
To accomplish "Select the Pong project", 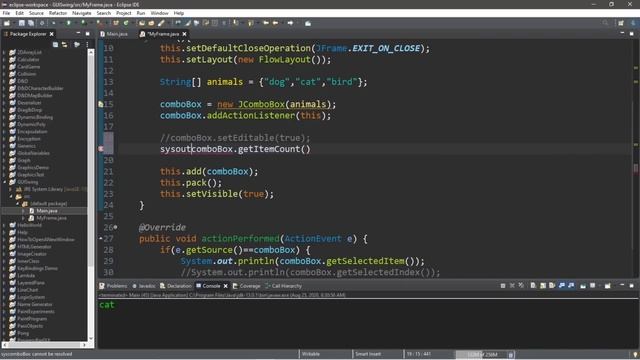I will point(23,333).
